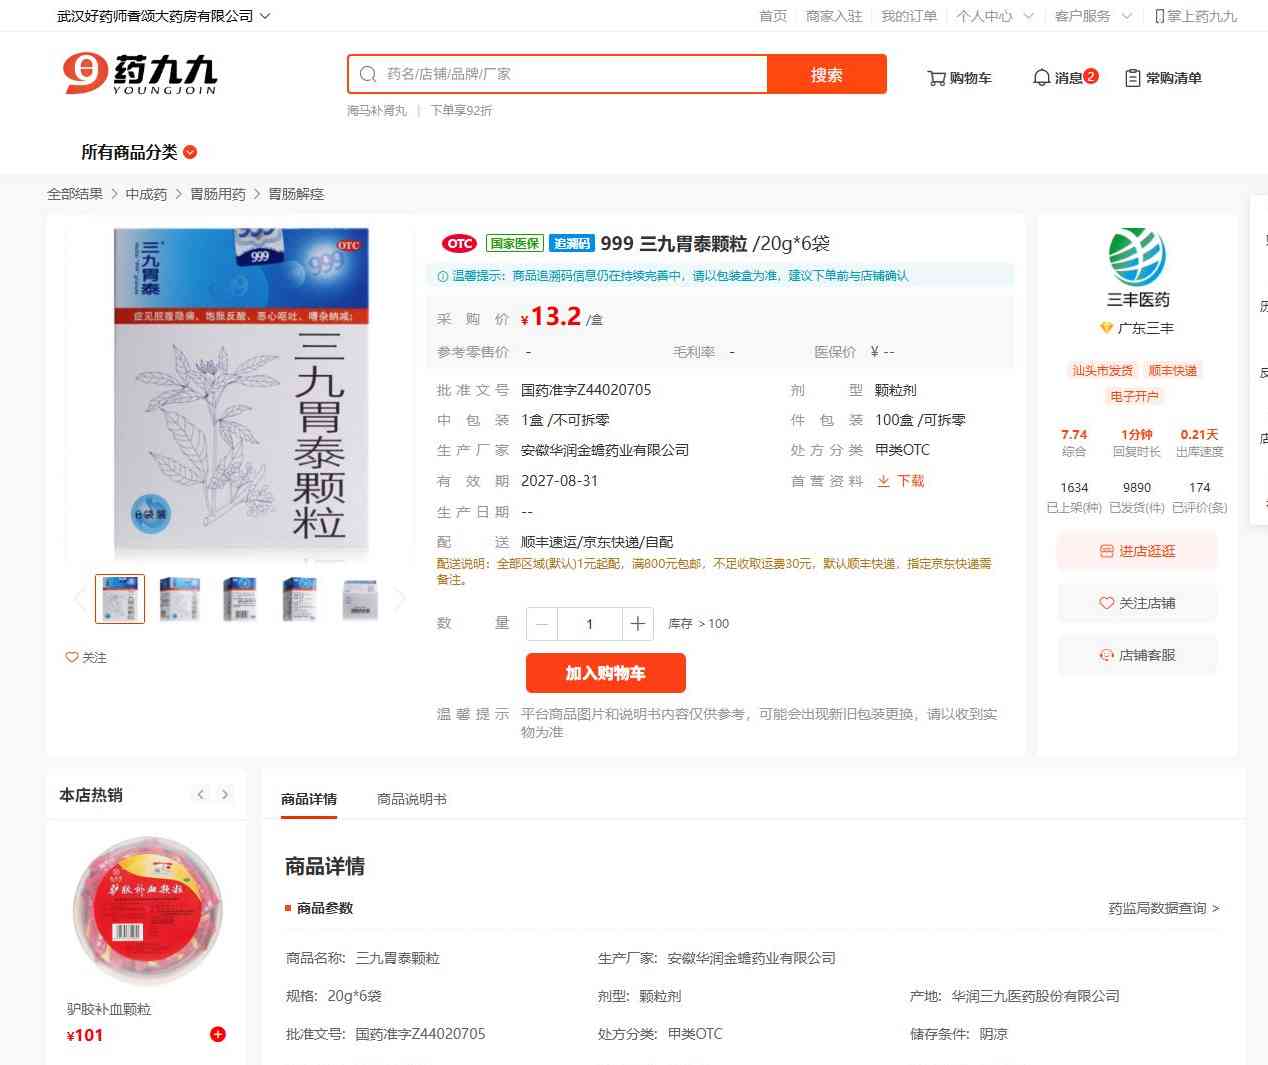Expand the 个人中心 dropdown
This screenshot has height=1065, width=1268.
[x=994, y=16]
